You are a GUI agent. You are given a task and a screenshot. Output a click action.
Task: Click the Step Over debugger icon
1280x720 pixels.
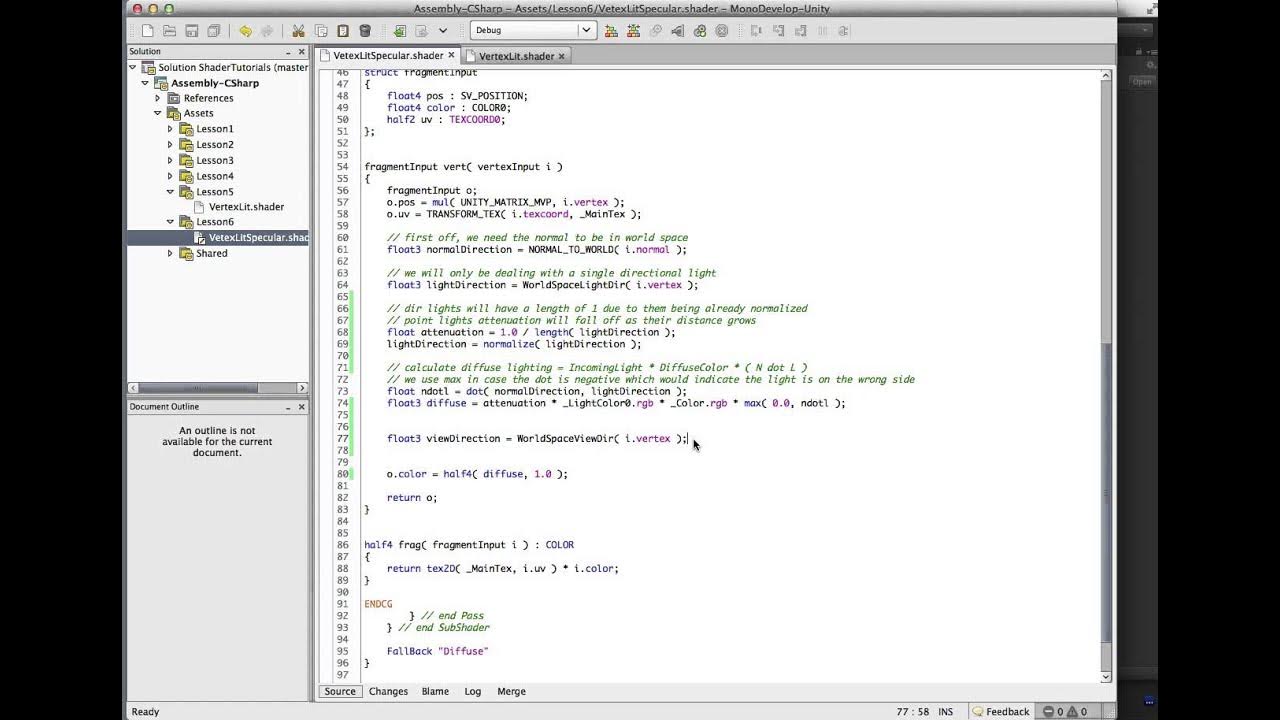tap(756, 31)
